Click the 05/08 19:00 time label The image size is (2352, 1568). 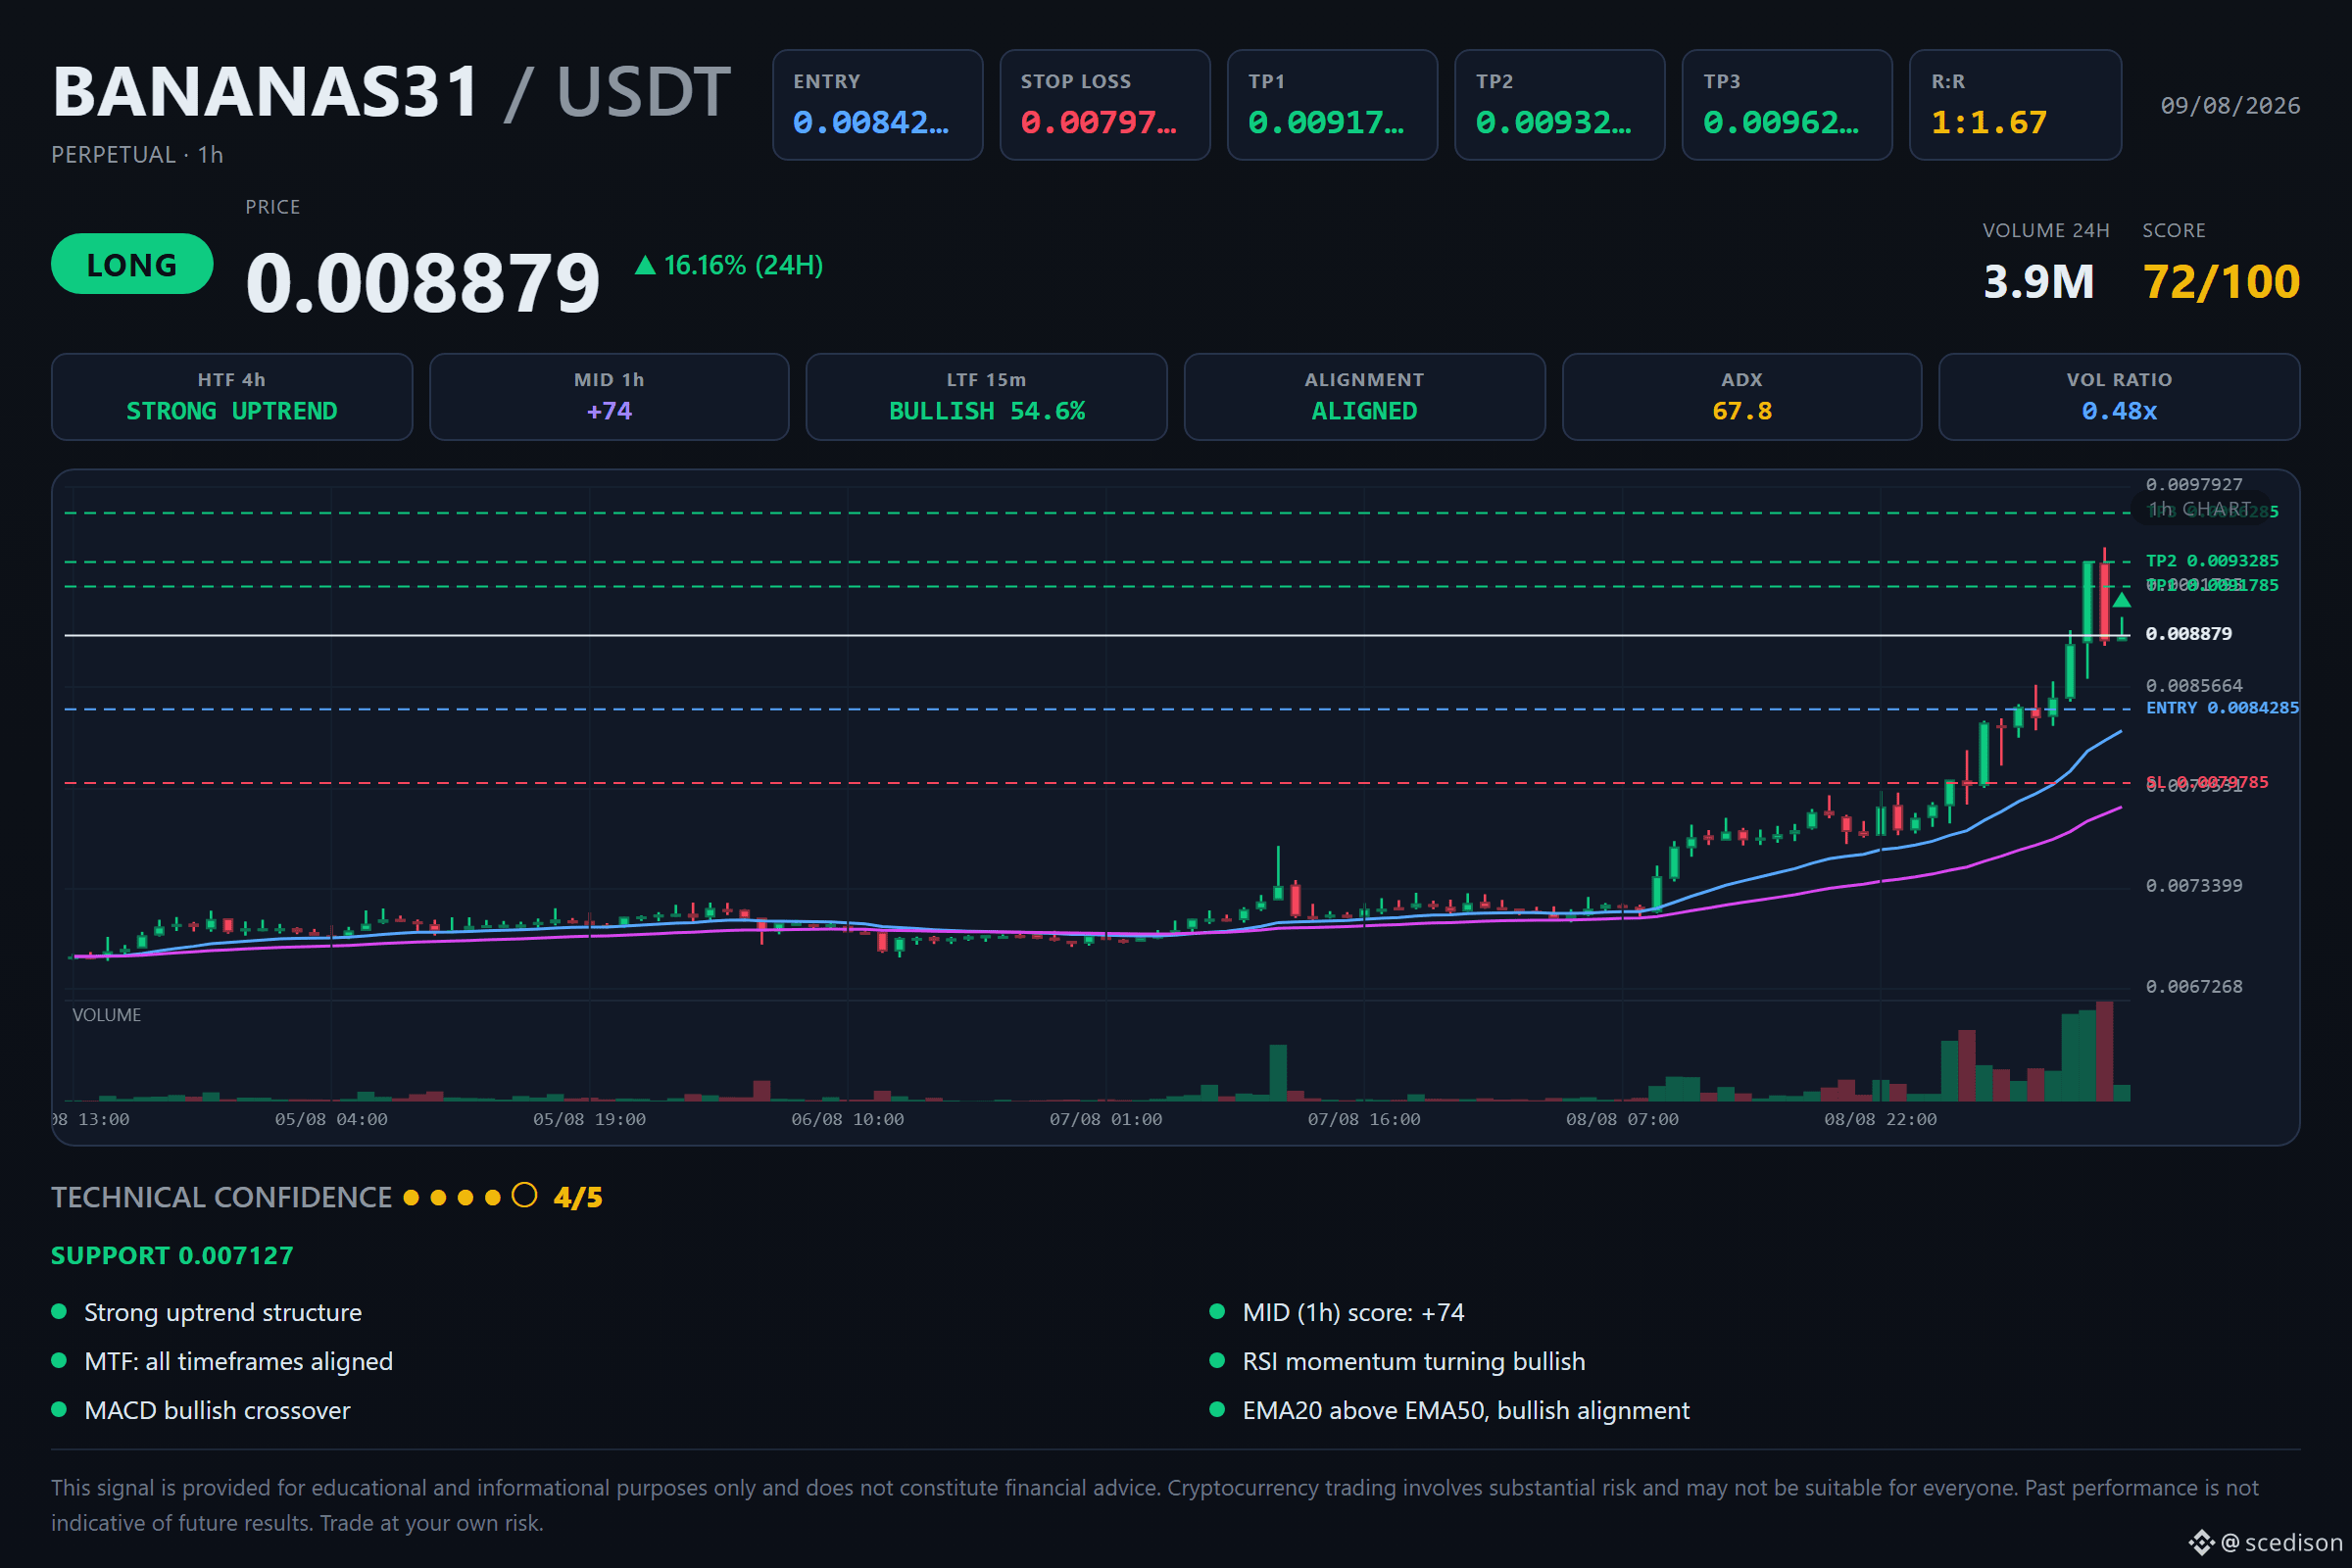589,1120
